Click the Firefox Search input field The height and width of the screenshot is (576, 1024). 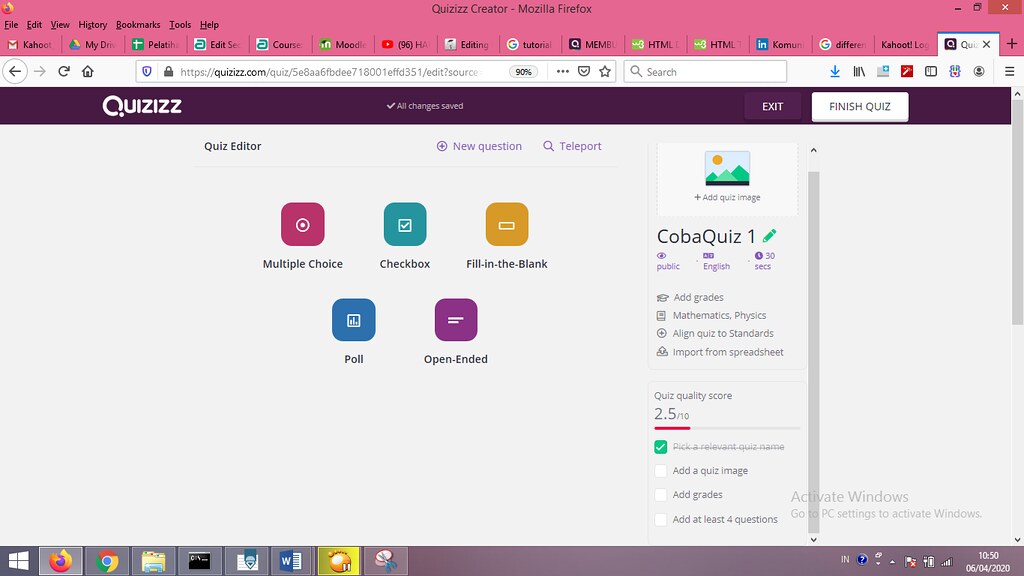click(x=705, y=71)
